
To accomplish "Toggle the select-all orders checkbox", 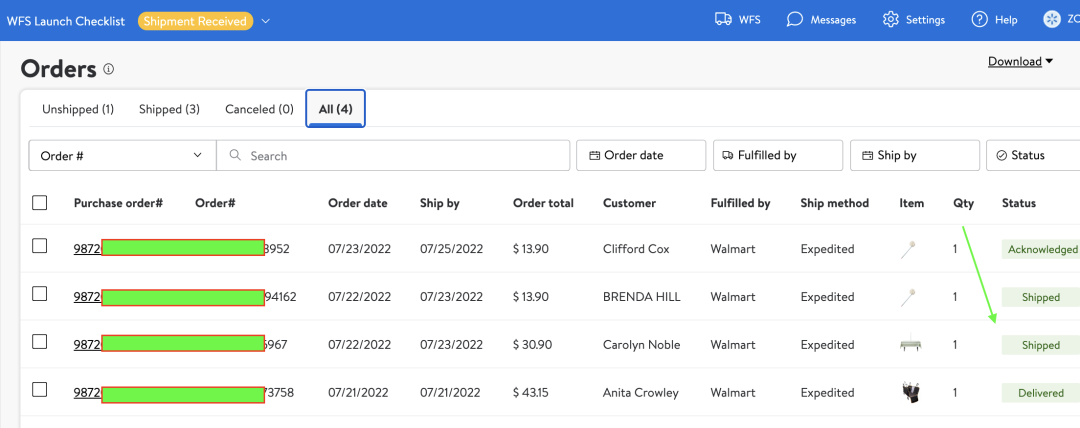I will tap(40, 203).
